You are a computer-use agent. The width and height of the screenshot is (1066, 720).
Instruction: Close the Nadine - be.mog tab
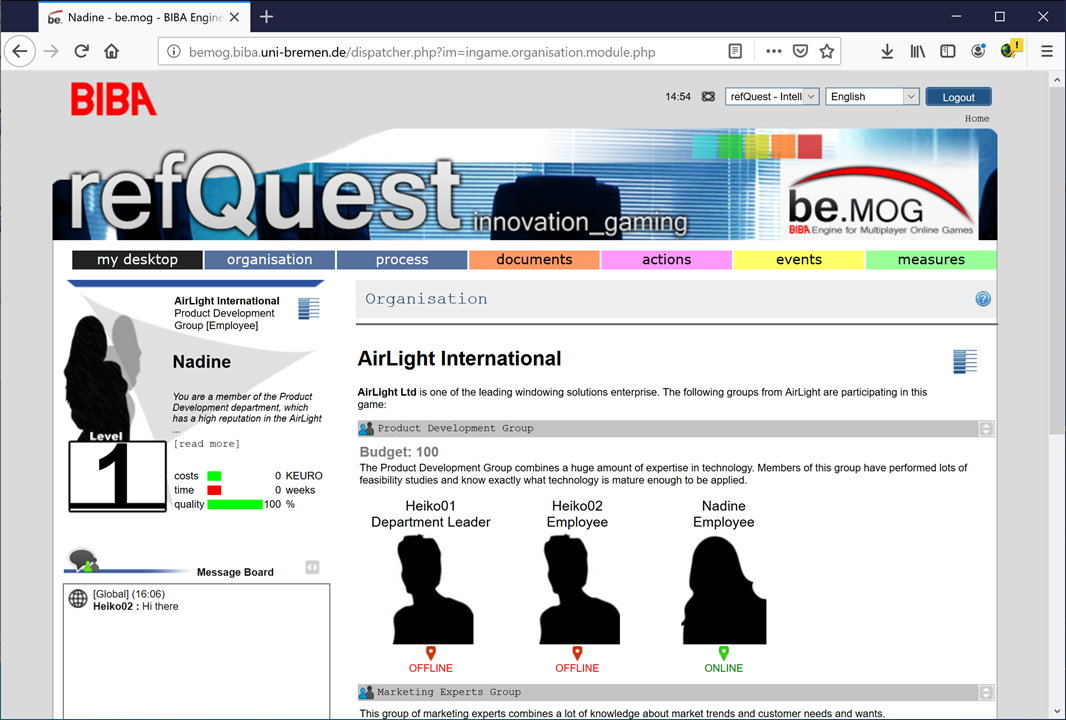[x=235, y=18]
